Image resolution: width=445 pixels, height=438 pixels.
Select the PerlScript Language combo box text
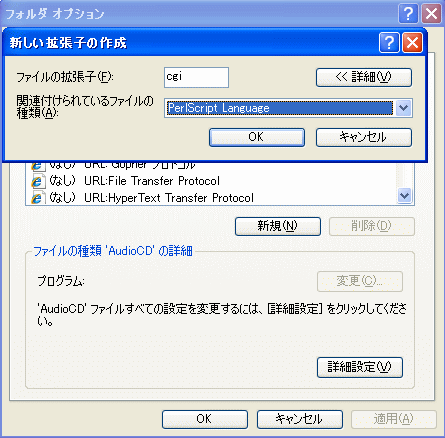[280, 108]
